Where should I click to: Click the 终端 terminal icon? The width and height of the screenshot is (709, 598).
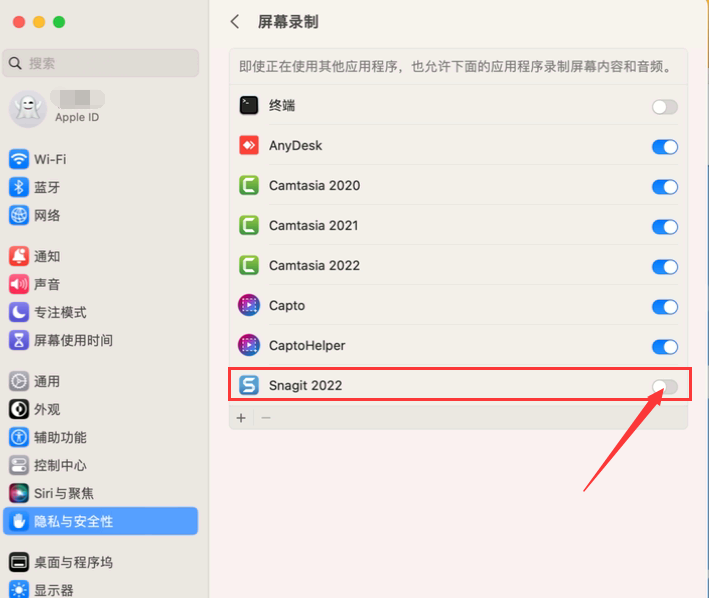(249, 105)
